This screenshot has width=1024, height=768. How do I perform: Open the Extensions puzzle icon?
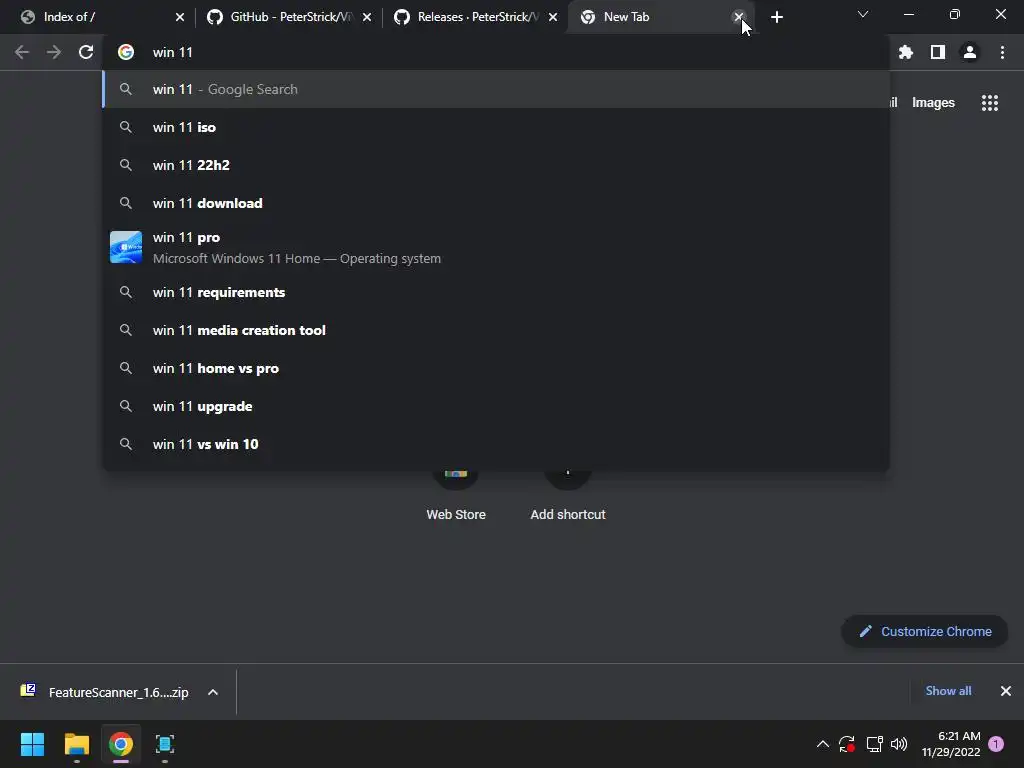click(x=905, y=52)
